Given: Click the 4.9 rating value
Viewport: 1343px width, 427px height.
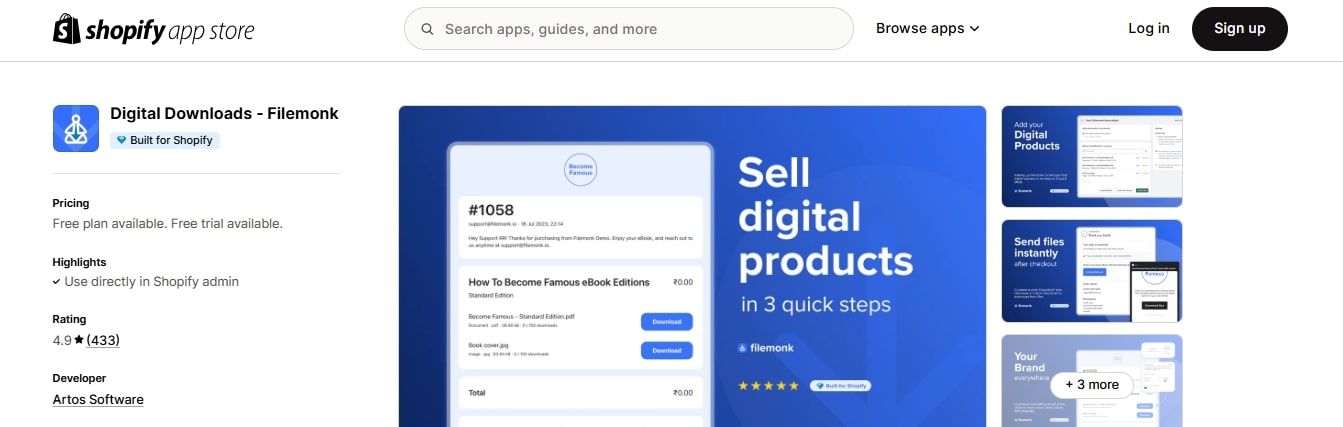Looking at the screenshot, I should coord(62,340).
